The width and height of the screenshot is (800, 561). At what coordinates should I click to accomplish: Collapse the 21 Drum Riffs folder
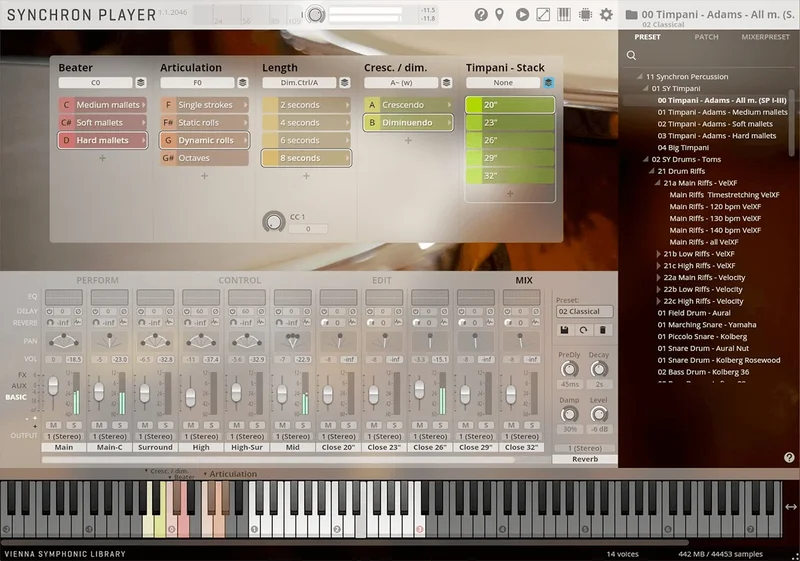coord(651,171)
